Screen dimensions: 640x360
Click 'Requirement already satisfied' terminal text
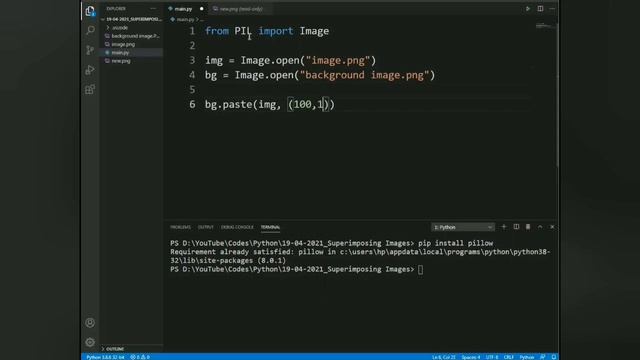pos(230,252)
